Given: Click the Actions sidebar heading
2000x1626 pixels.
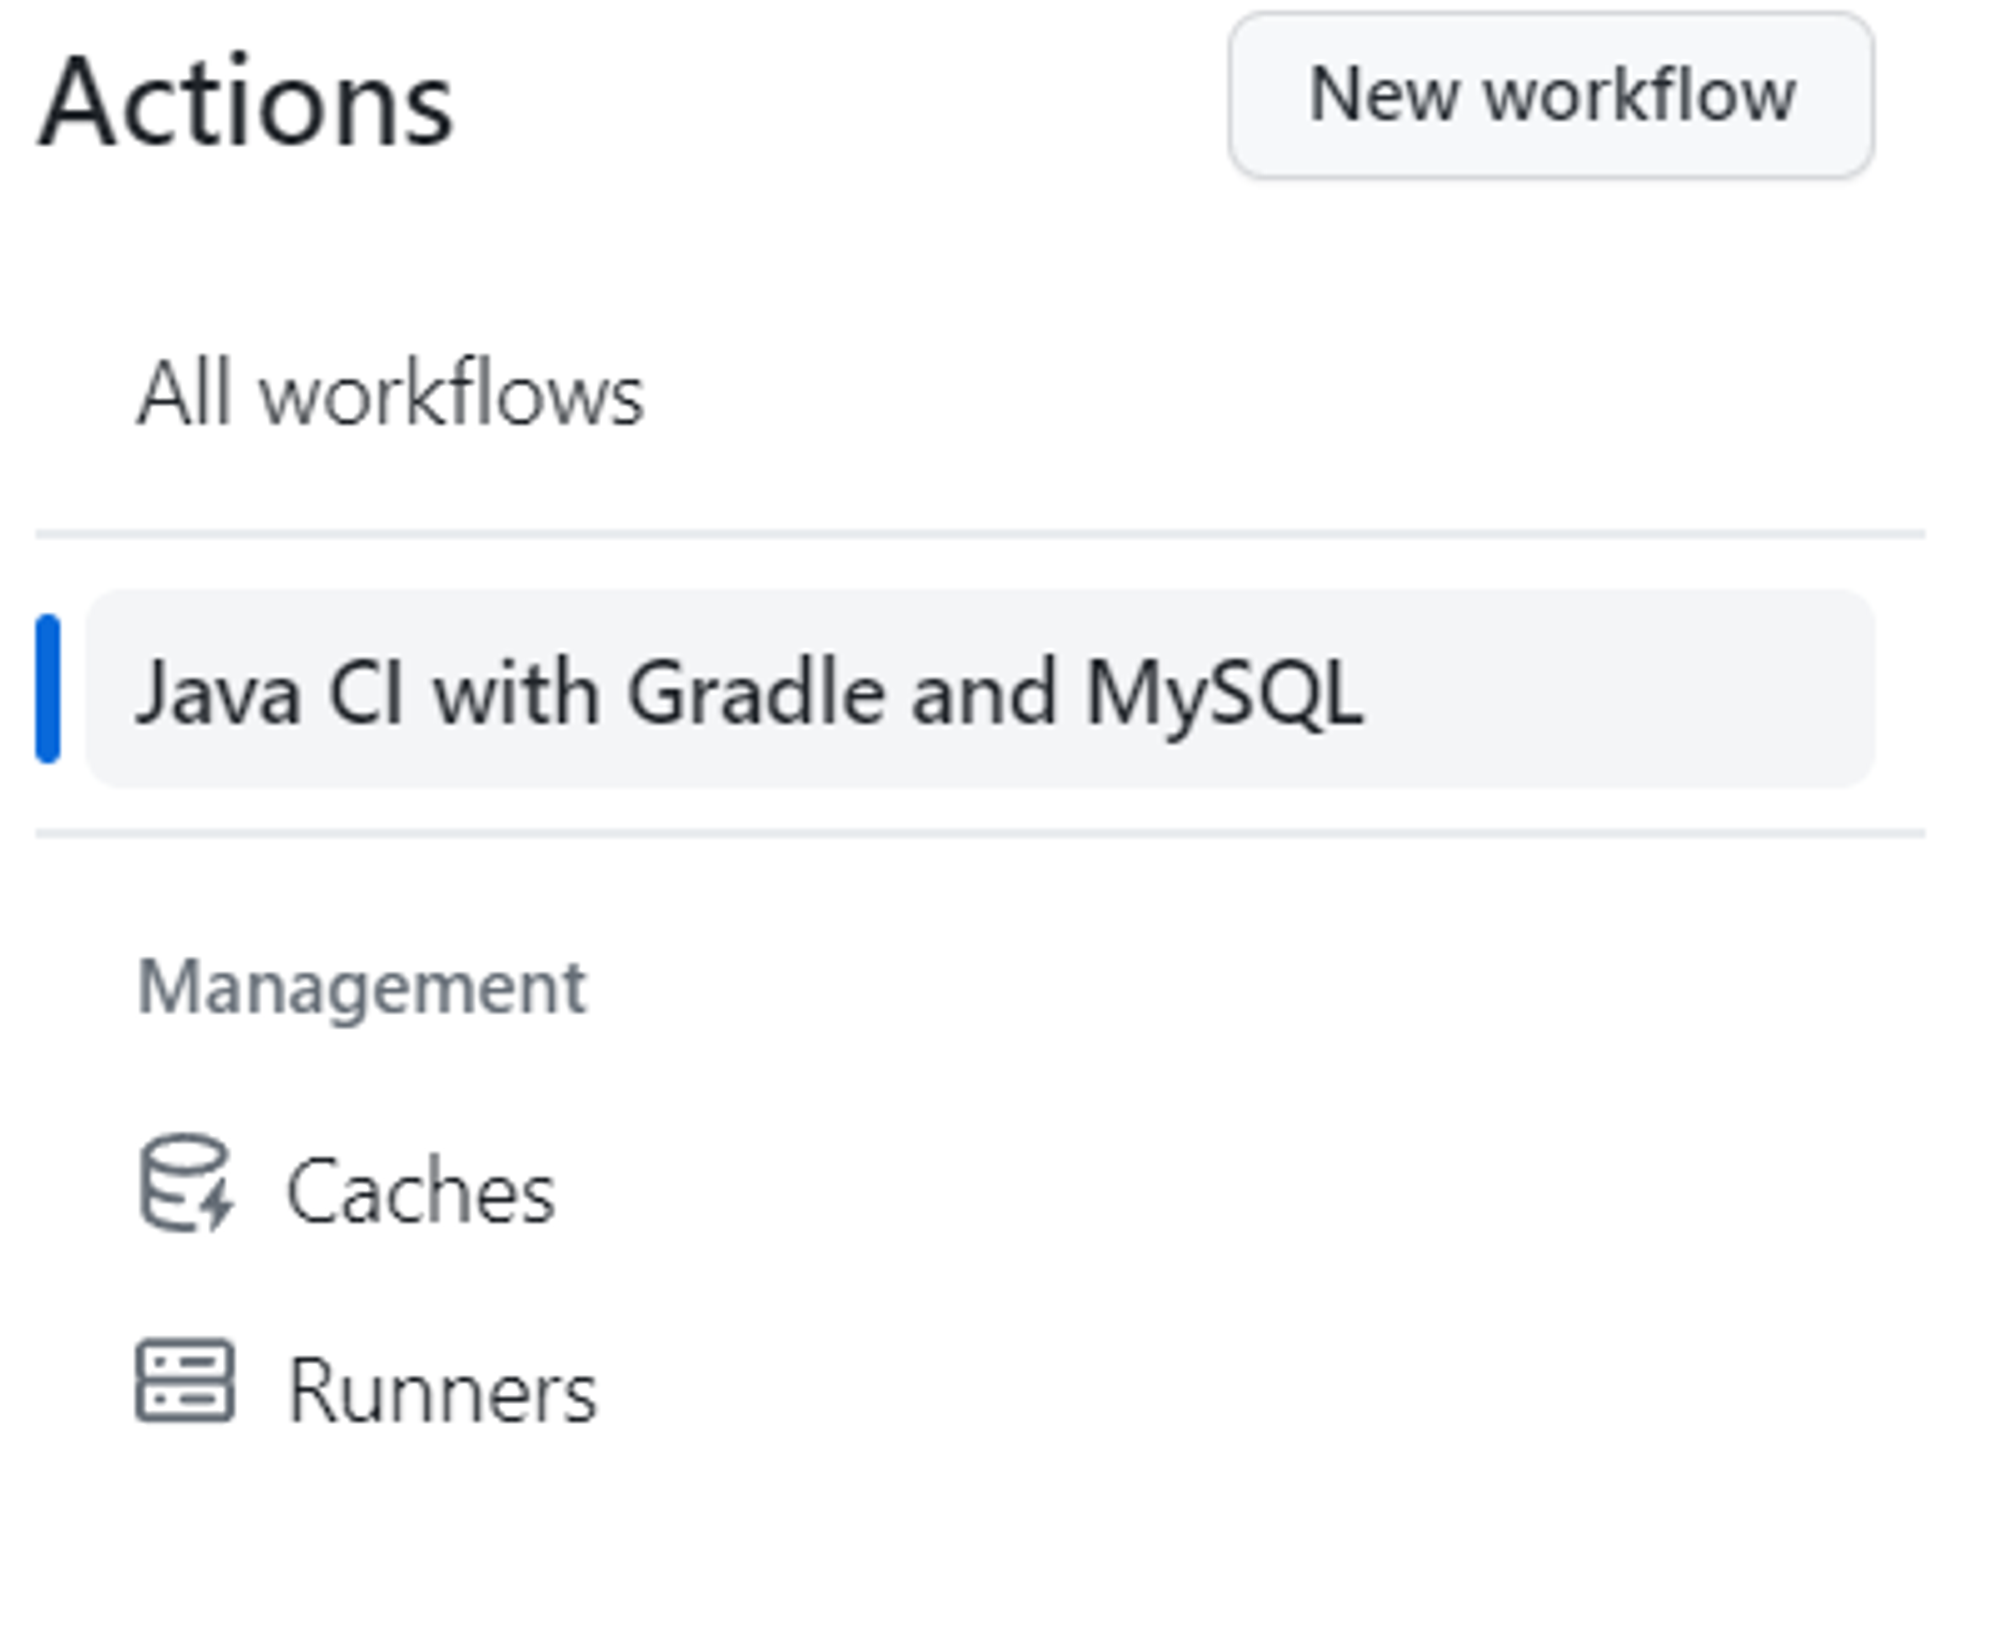Looking at the screenshot, I should 246,102.
